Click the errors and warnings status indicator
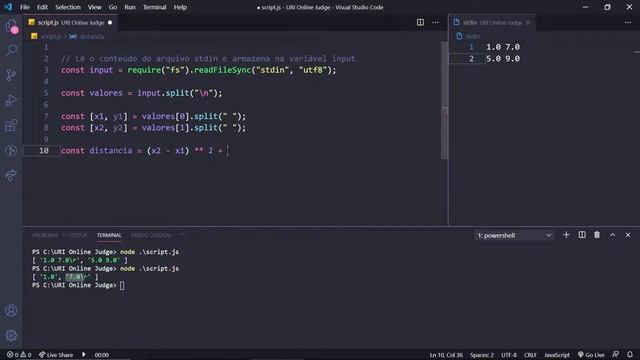This screenshot has height=360, width=640. pyautogui.click(x=19, y=355)
